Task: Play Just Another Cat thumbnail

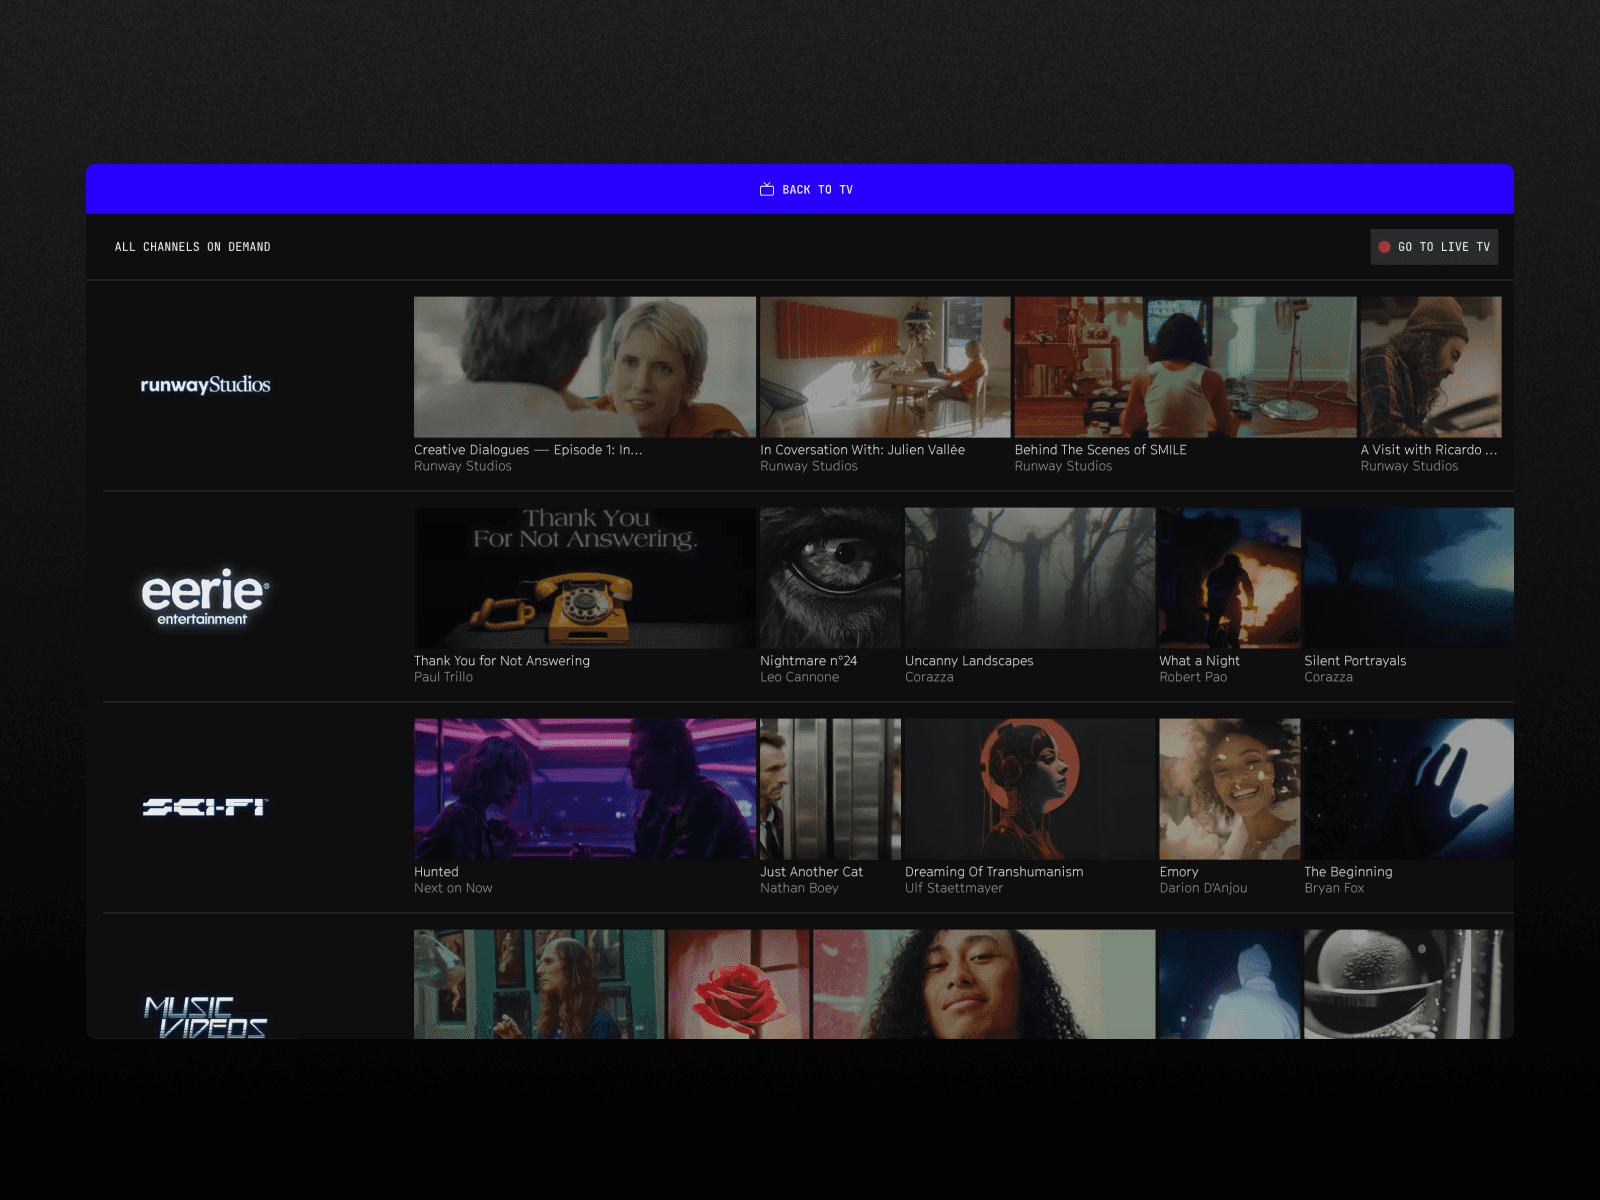Action: coord(830,789)
